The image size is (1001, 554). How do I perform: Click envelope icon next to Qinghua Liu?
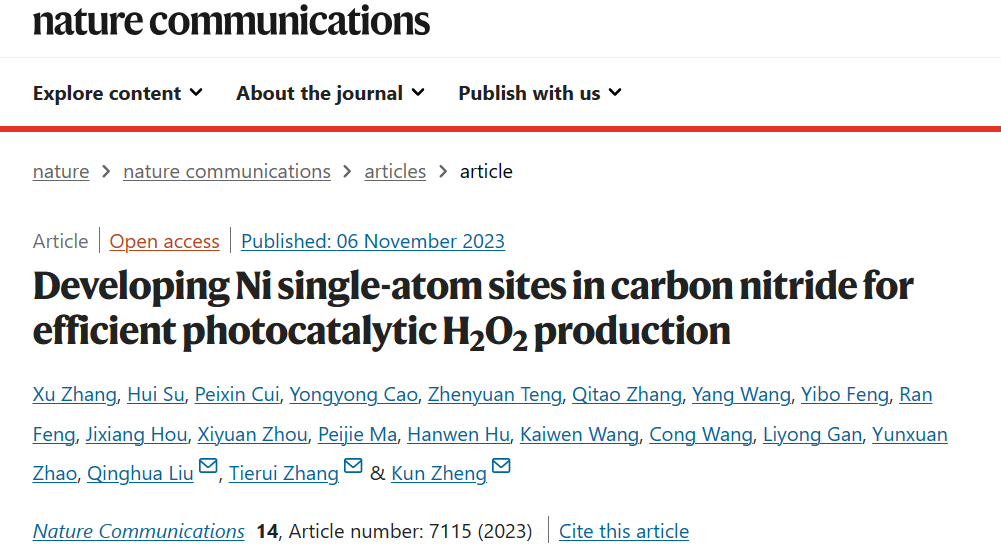coord(208,466)
